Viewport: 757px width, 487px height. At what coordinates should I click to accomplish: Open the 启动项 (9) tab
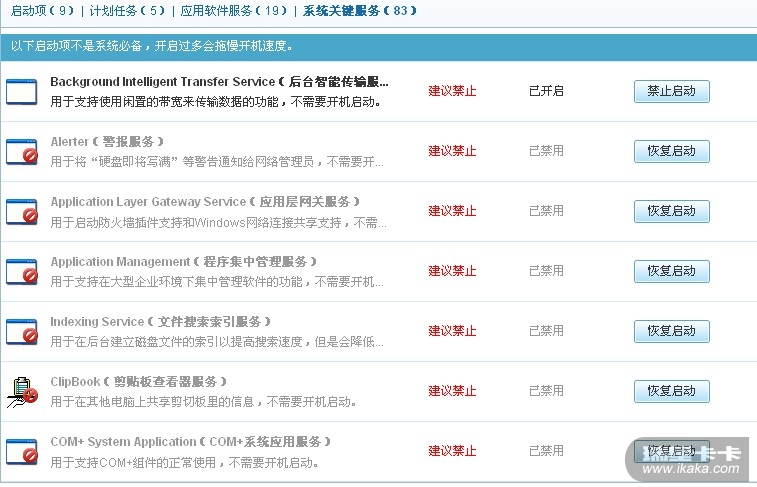(42, 11)
